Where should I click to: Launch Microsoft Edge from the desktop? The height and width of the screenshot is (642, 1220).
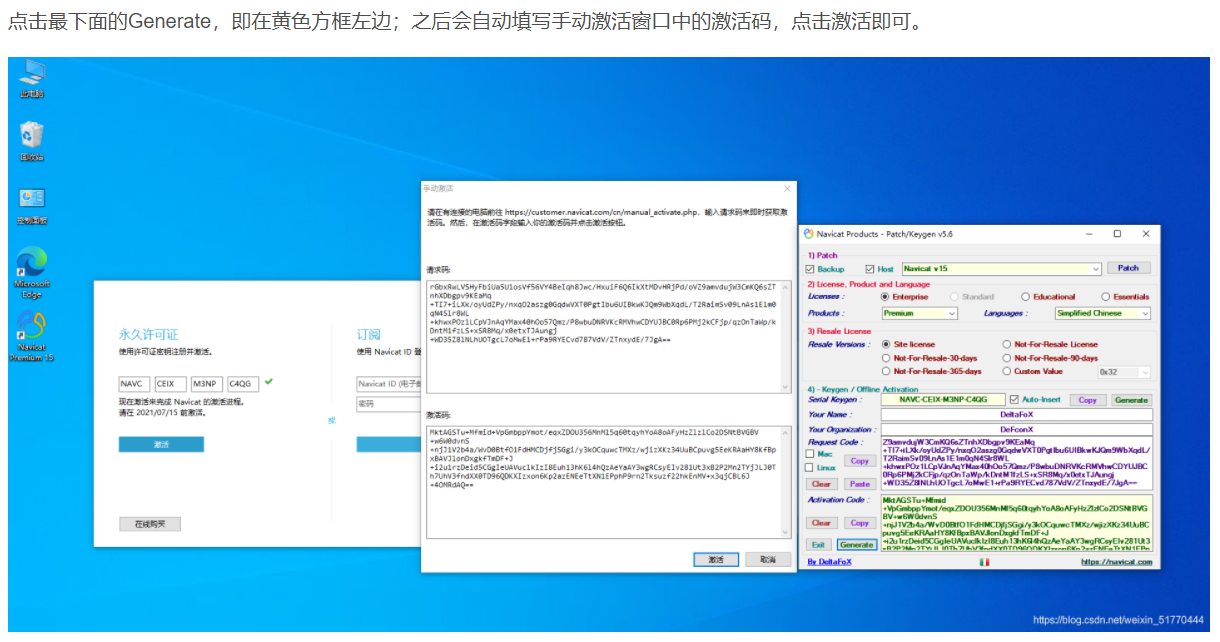32,272
